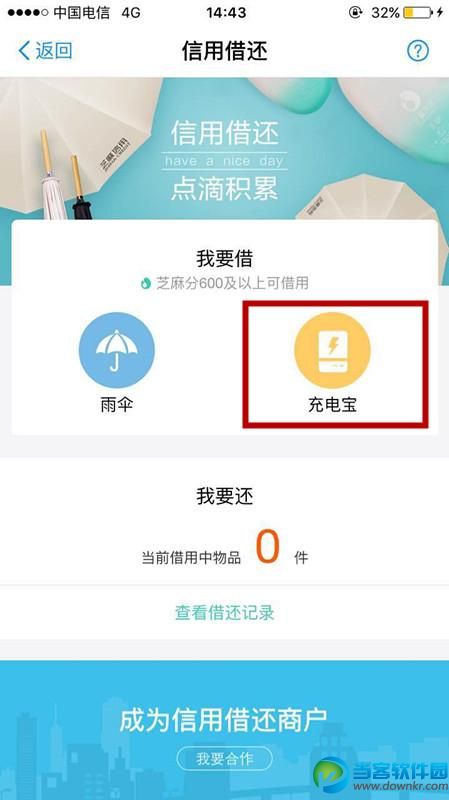Screen dimensions: 449x800
Task: Tap the small Sesame flame icon
Action: (x=146, y=283)
